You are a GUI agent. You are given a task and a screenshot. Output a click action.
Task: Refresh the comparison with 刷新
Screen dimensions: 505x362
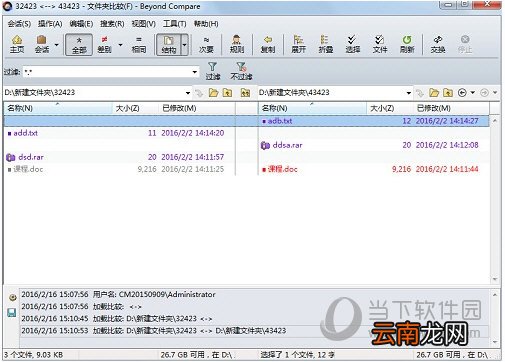coord(407,44)
